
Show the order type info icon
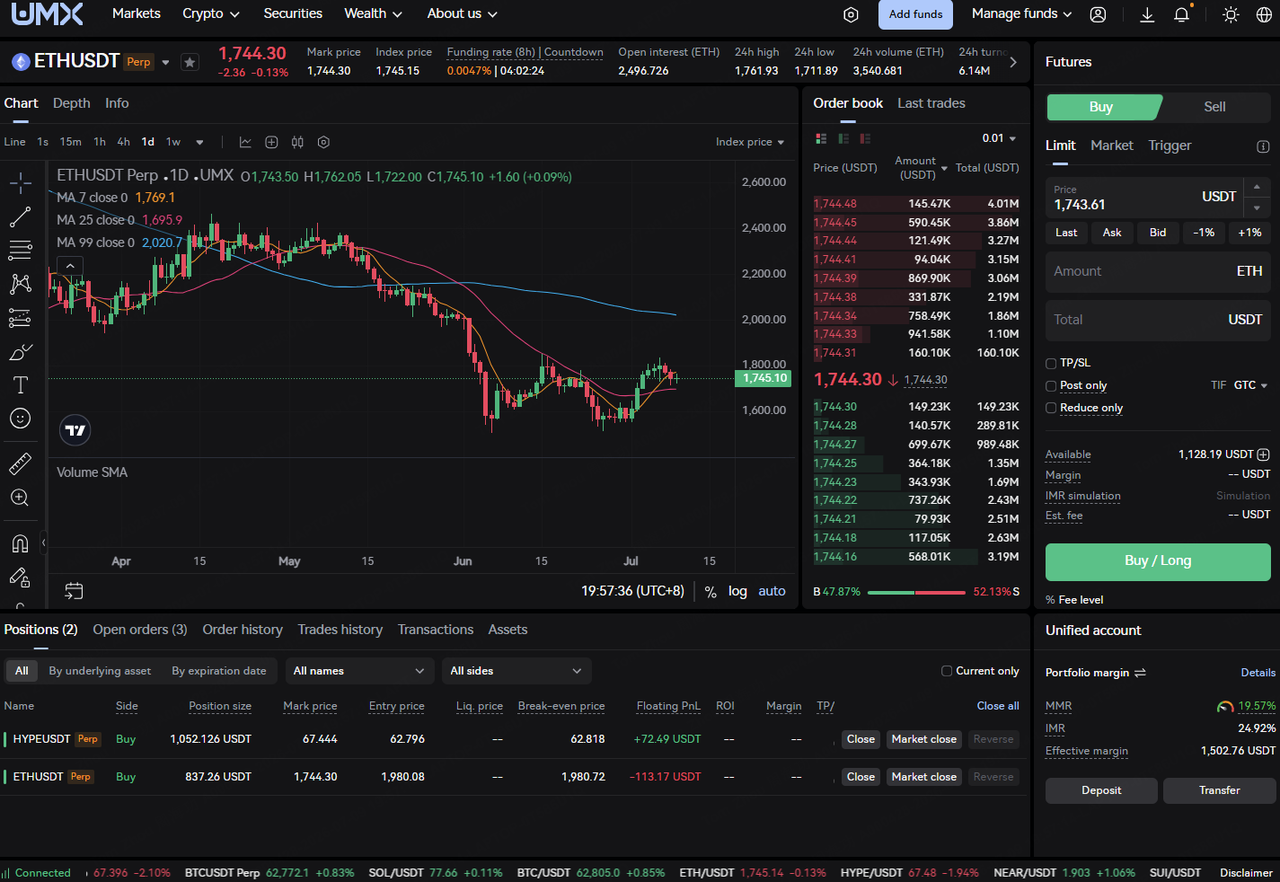coord(1263,146)
